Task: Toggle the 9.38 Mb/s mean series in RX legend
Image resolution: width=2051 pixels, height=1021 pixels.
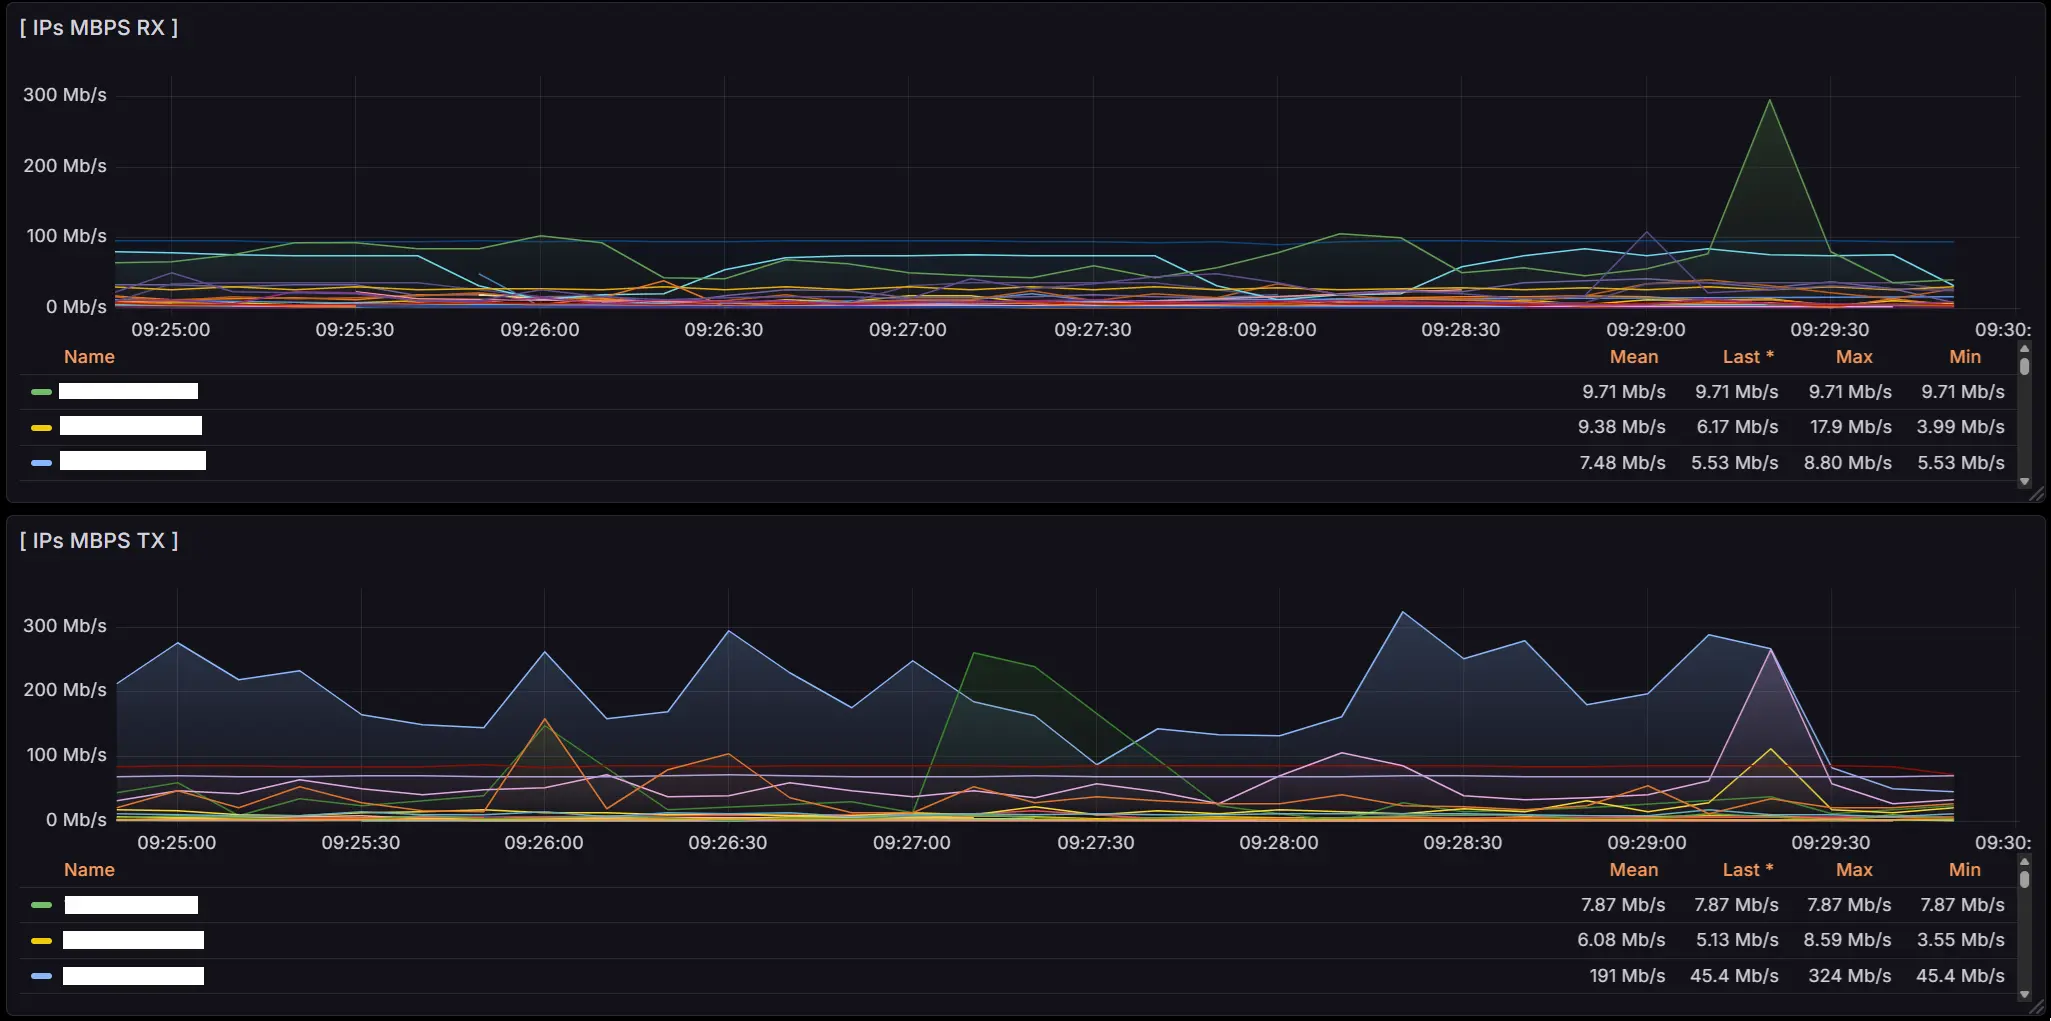Action: [x=130, y=427]
